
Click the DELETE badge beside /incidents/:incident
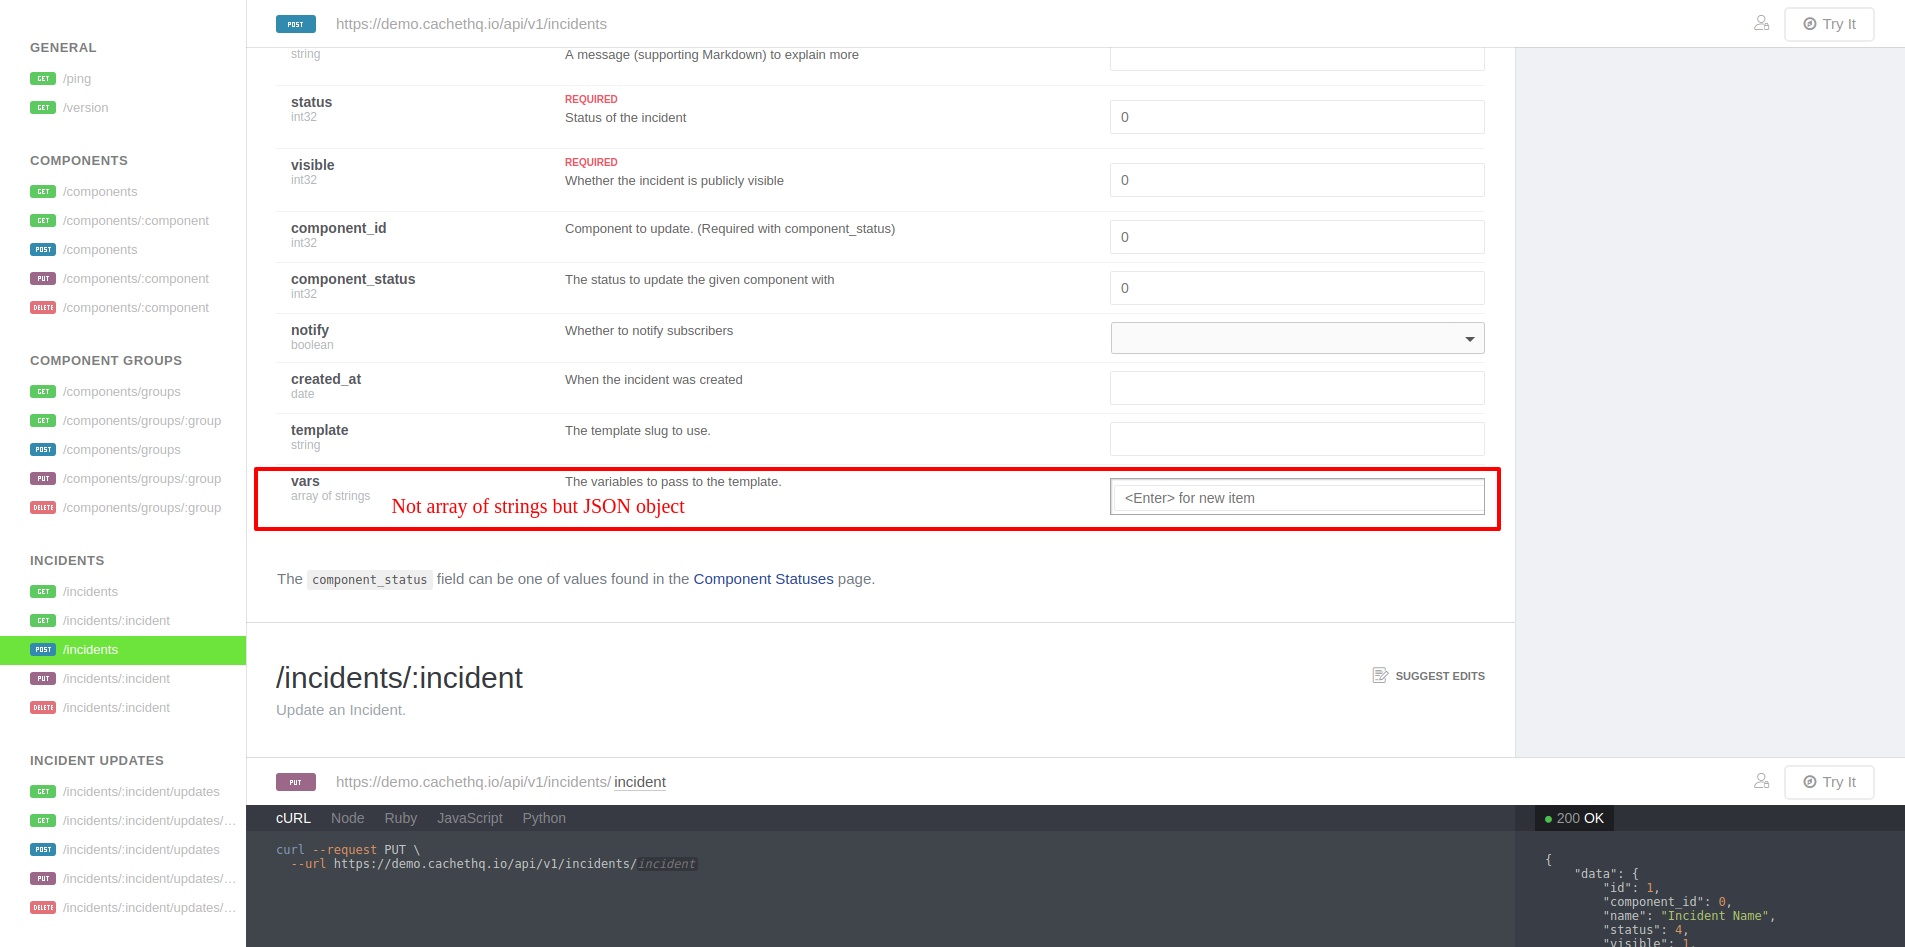coord(43,707)
